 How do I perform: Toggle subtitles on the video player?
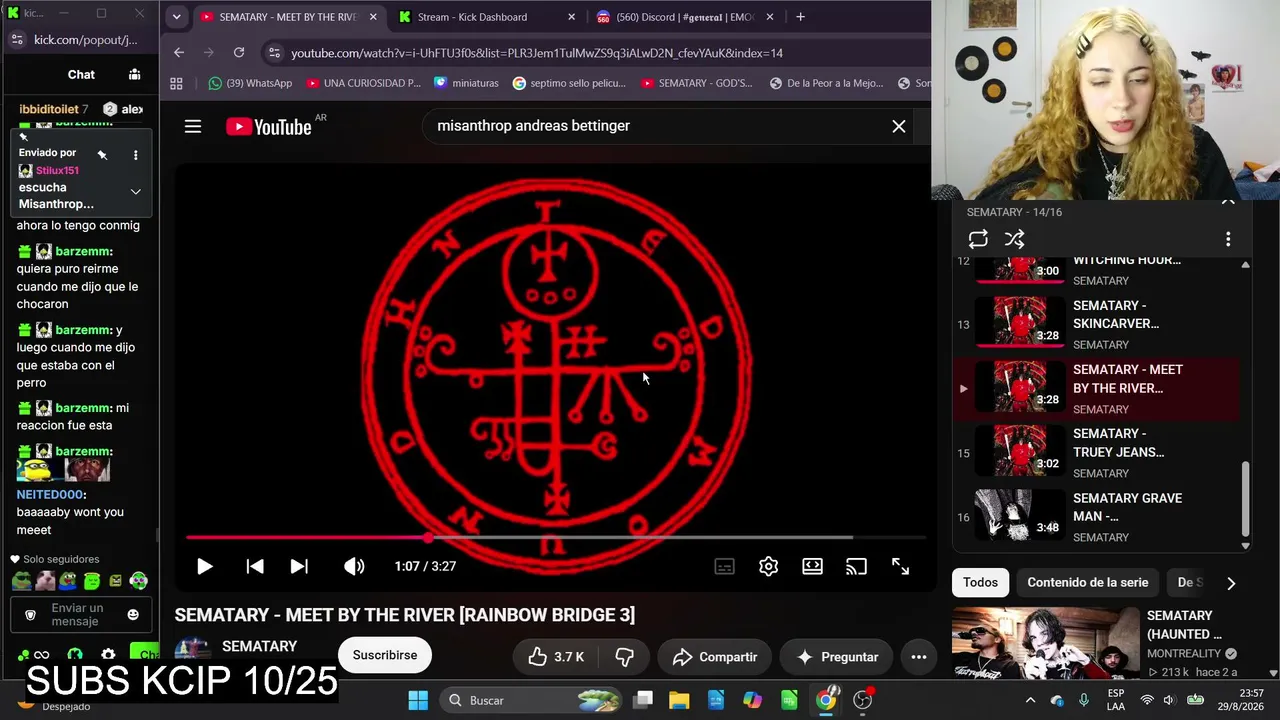coord(725,566)
